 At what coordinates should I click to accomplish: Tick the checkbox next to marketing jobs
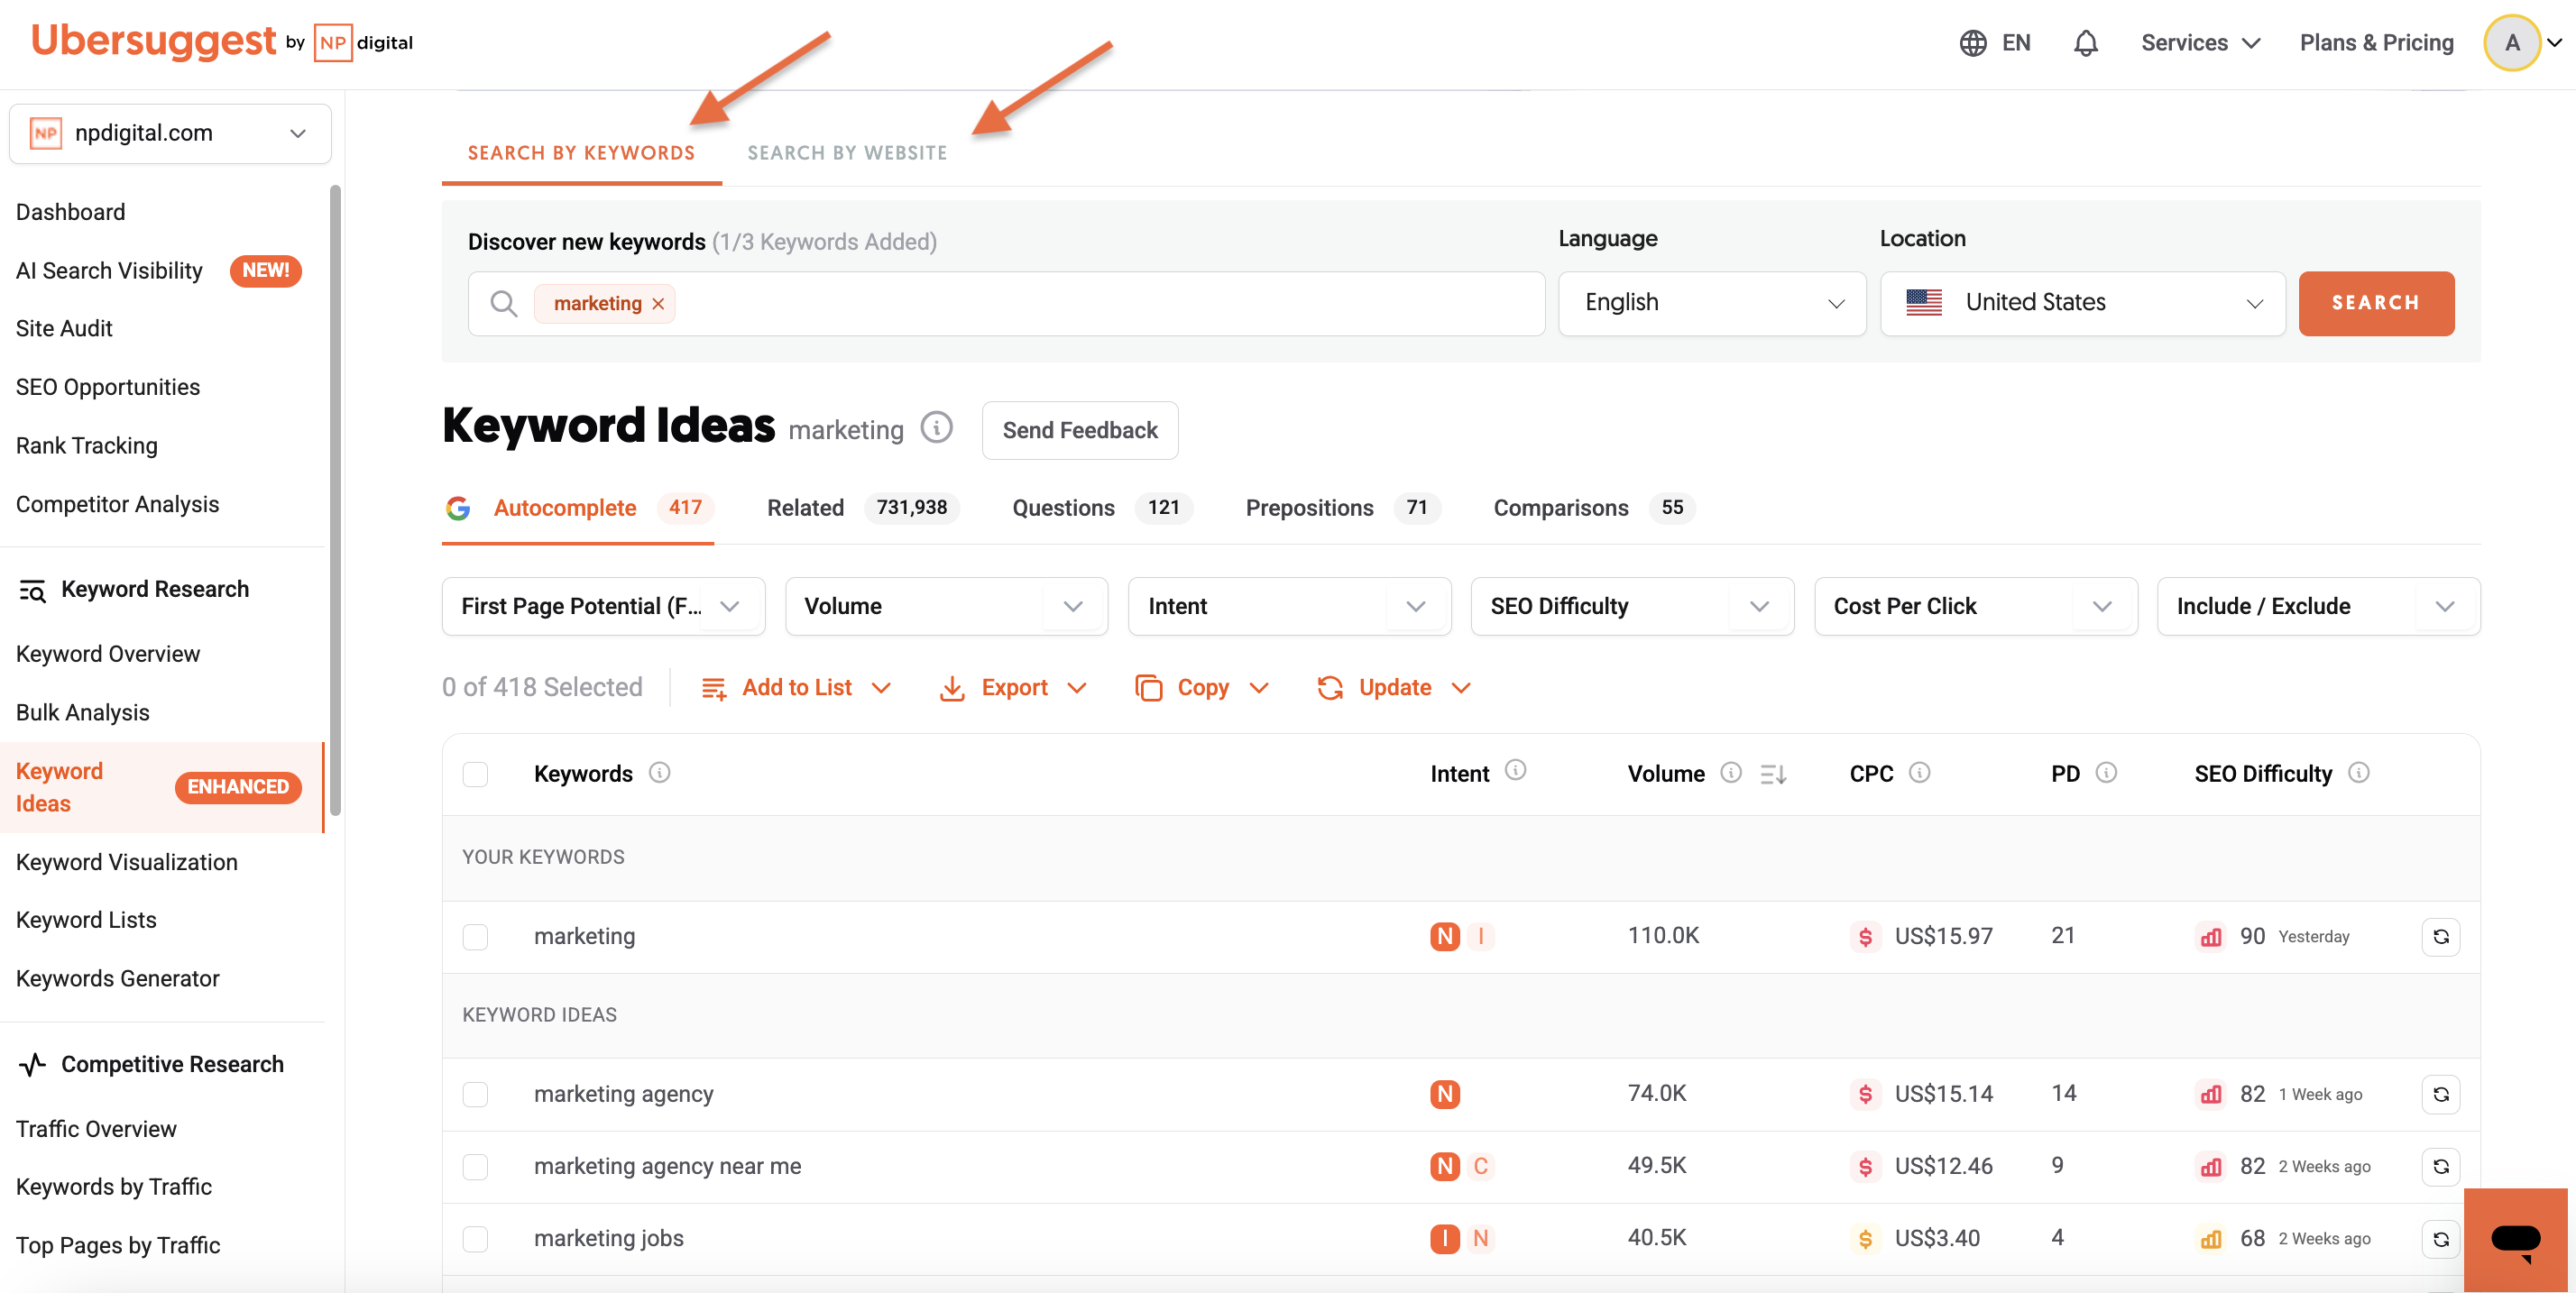[x=476, y=1239]
